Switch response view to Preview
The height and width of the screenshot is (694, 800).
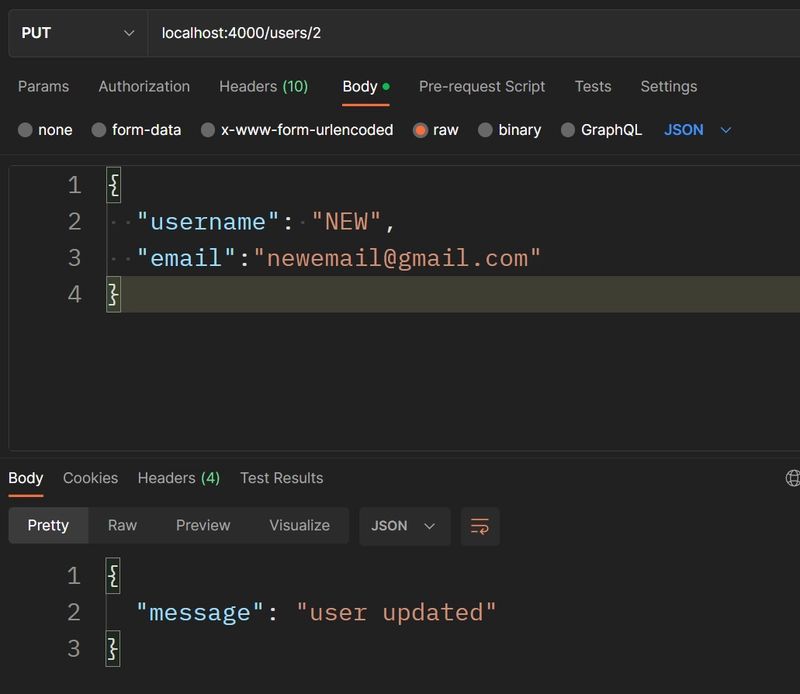tap(203, 526)
